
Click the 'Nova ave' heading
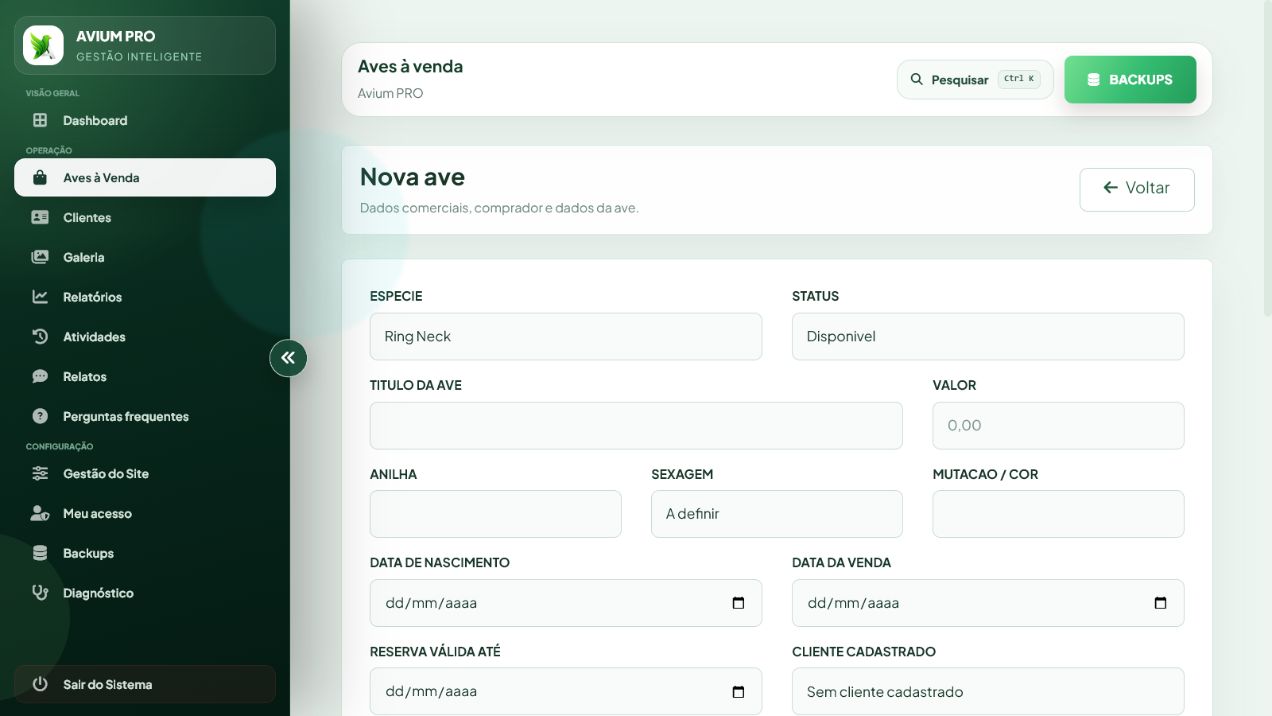pos(412,177)
